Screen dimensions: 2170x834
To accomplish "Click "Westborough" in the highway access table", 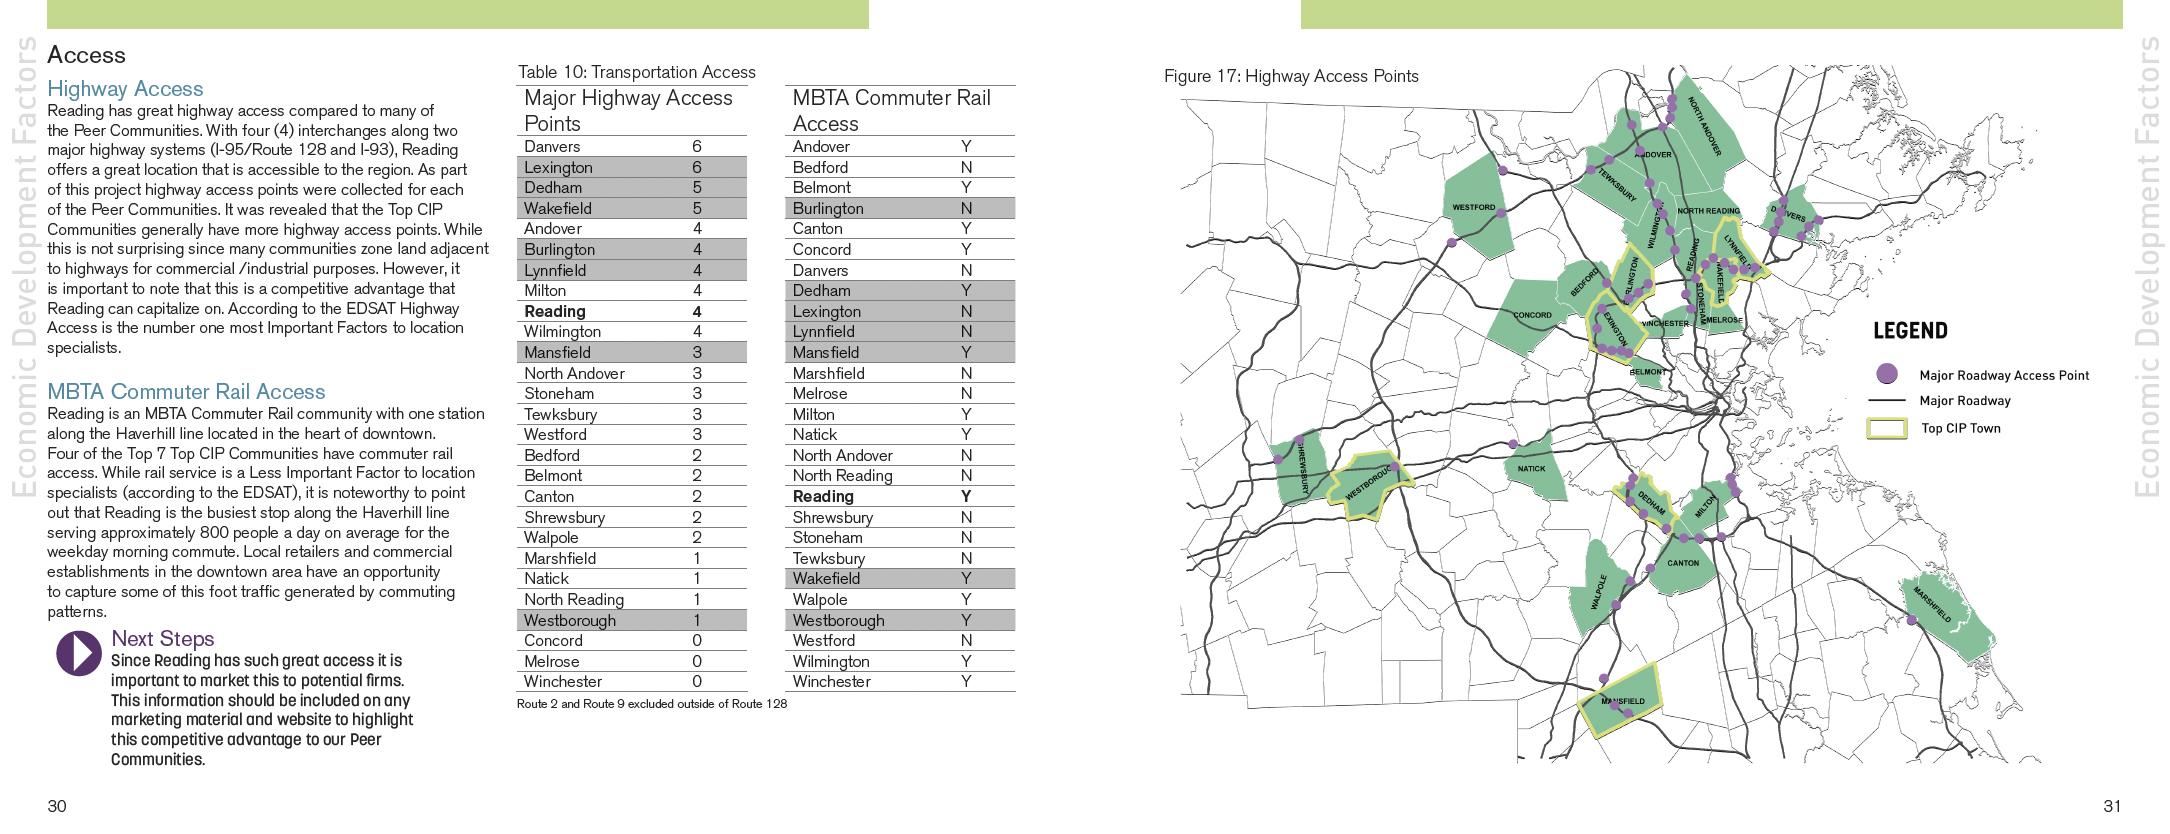I will pos(570,621).
